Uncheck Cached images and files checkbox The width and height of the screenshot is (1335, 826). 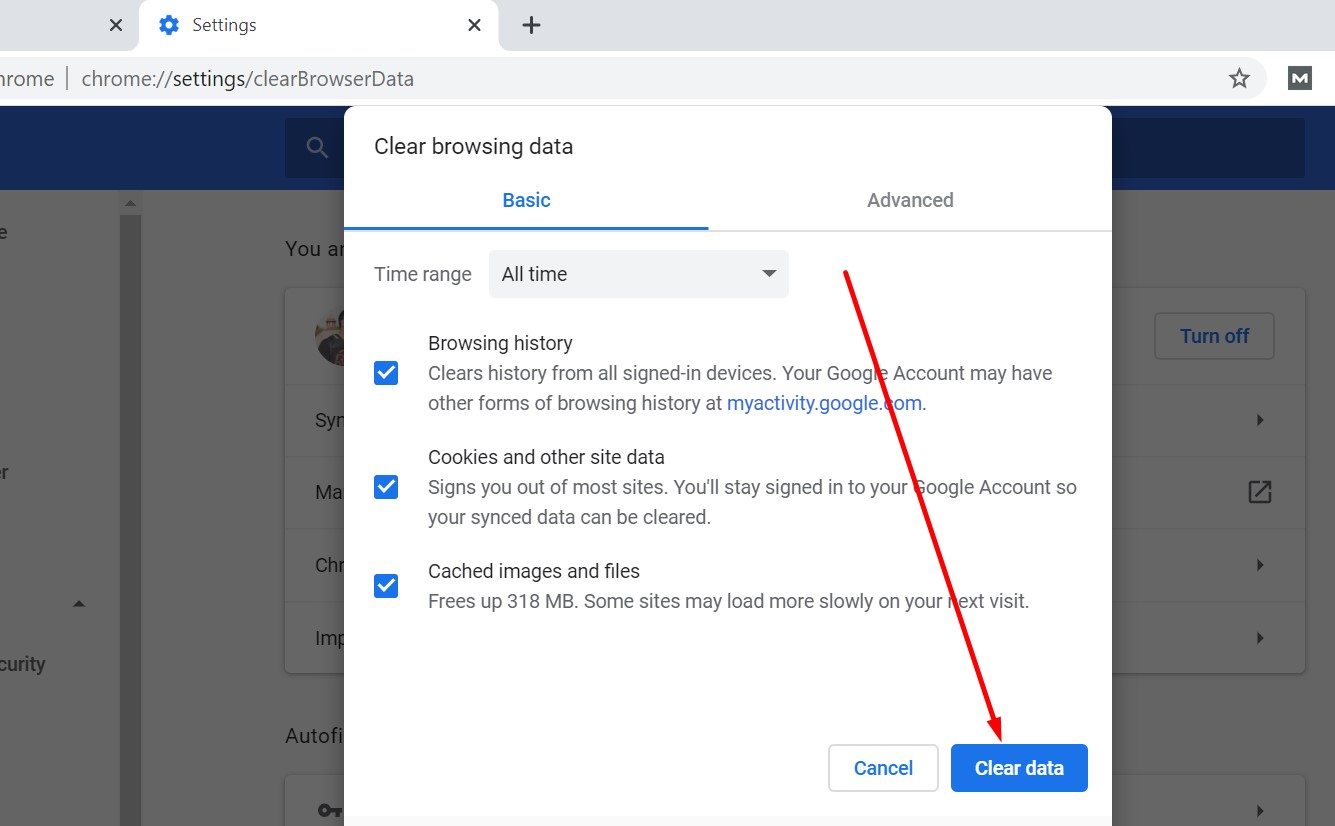386,585
